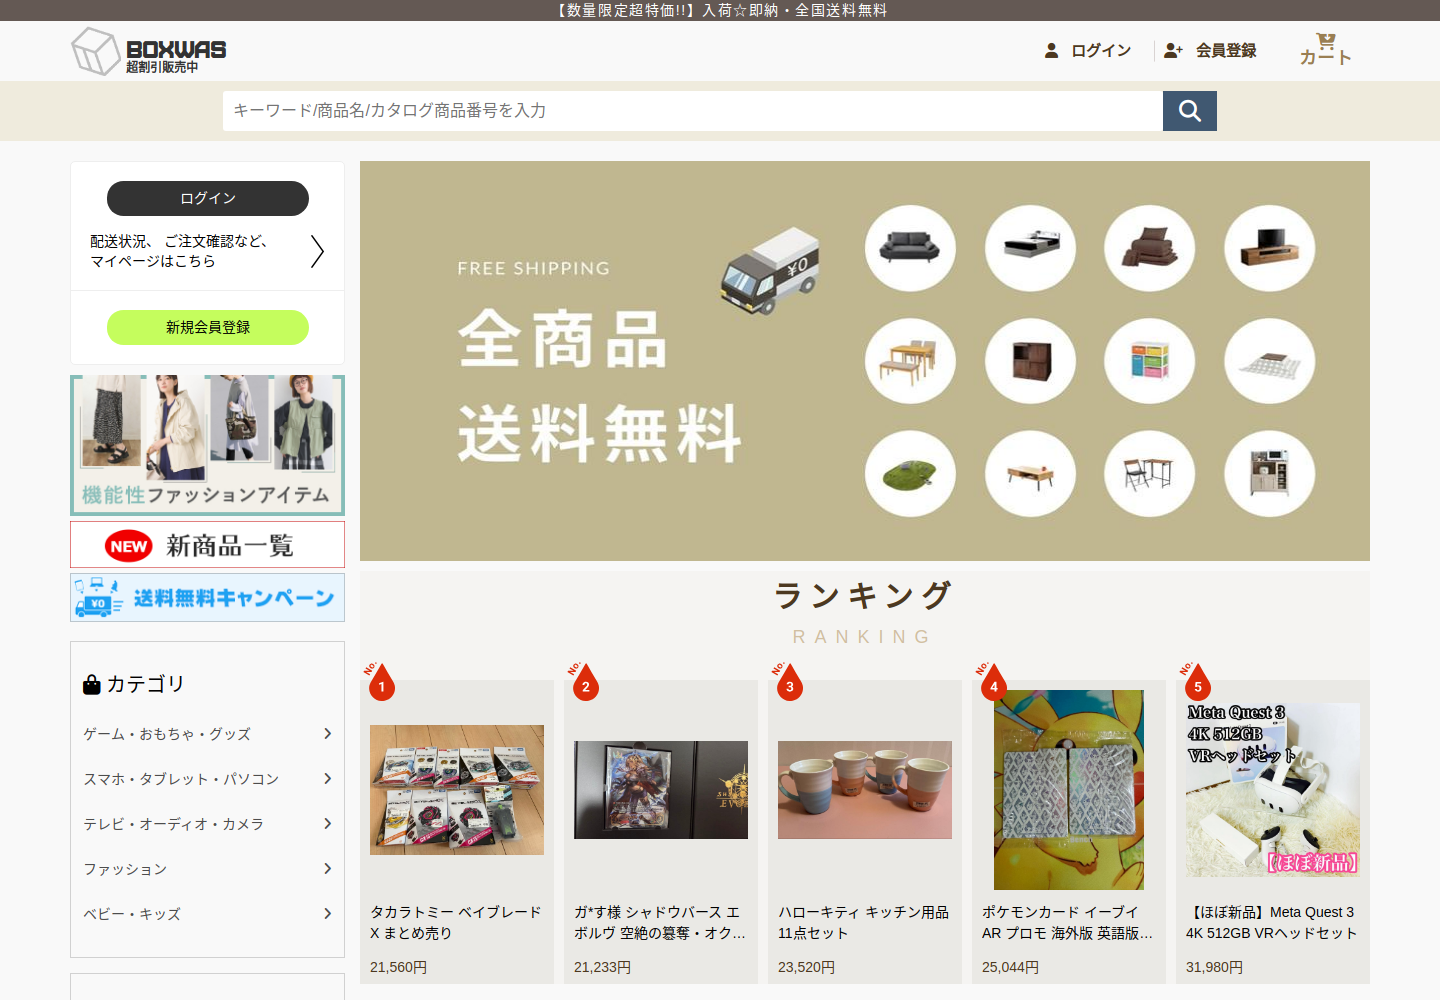The width and height of the screenshot is (1440, 1000).
Task: Select the TV stand circle icon
Action: click(x=1270, y=248)
